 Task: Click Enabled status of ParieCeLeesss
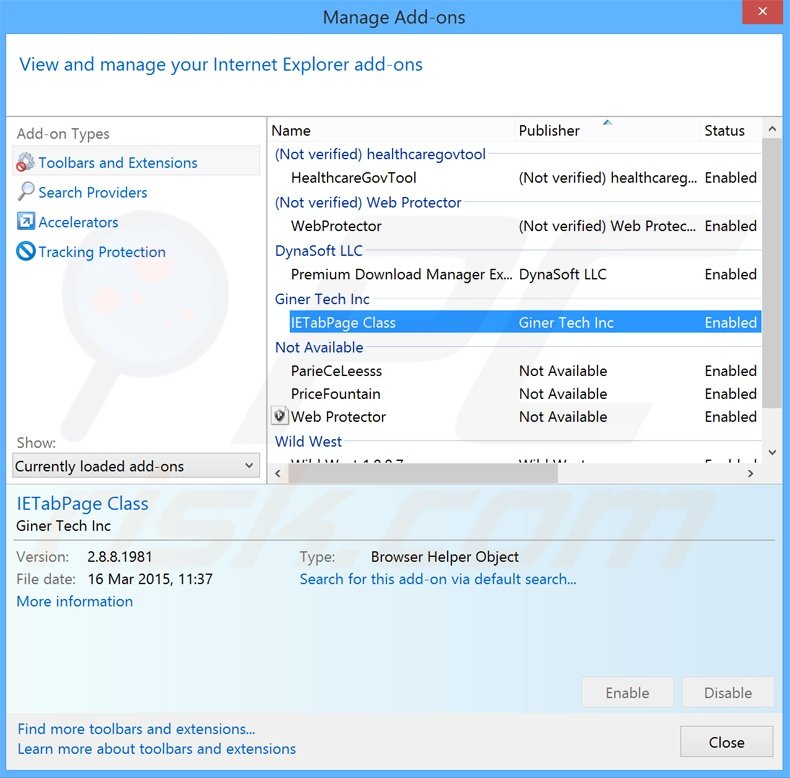731,371
